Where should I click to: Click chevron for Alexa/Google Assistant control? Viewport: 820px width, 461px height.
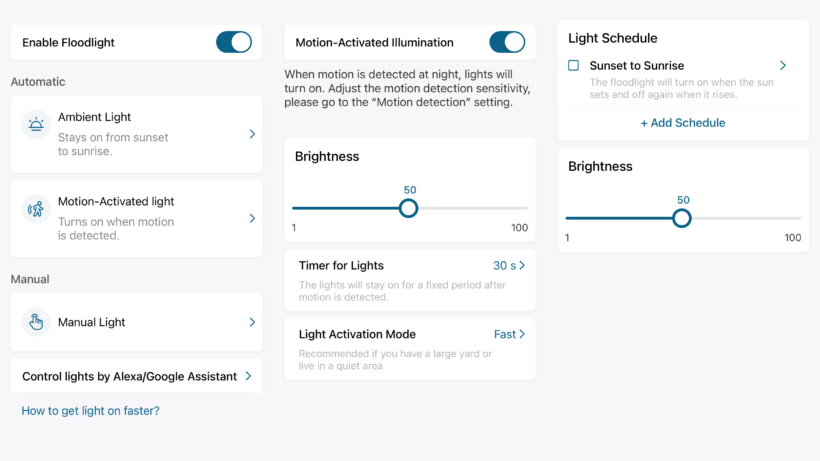[x=248, y=376]
